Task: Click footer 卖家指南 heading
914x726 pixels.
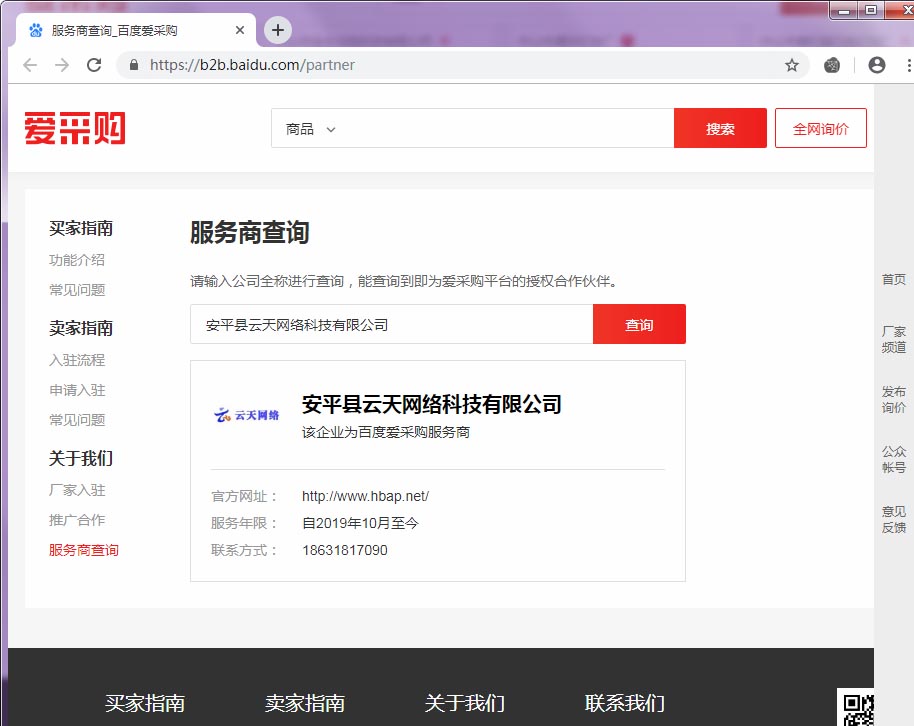Action: coord(305,703)
